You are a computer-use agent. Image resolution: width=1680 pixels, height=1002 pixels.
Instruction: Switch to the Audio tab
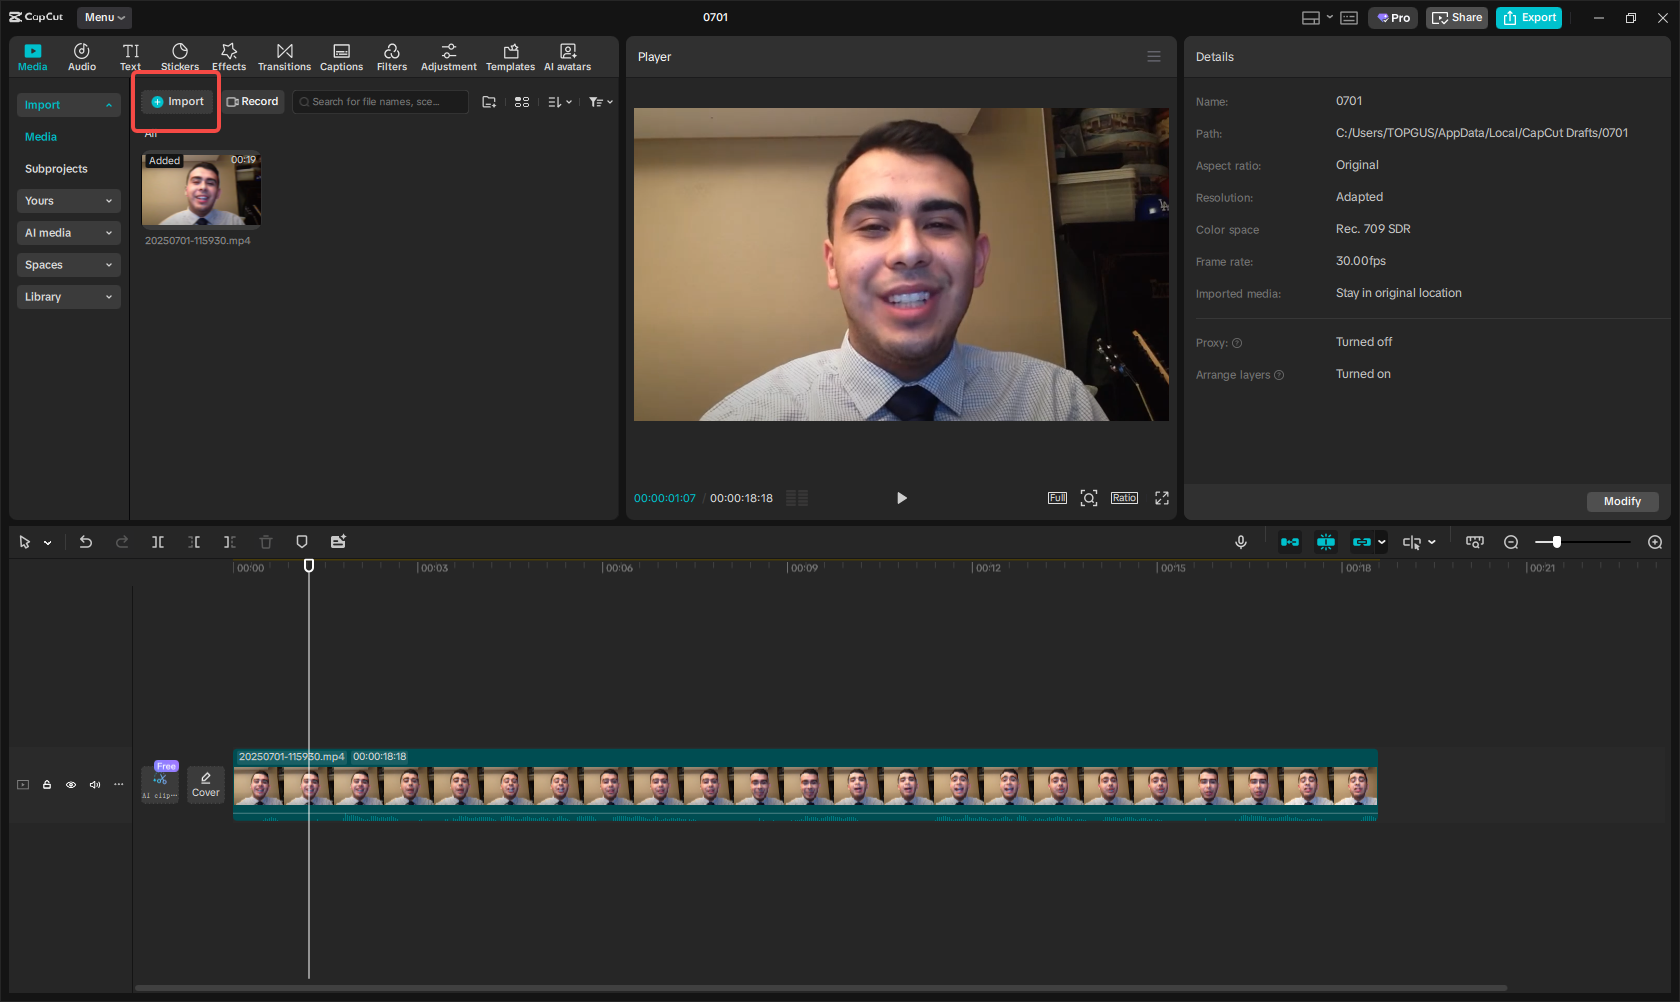[x=81, y=56]
